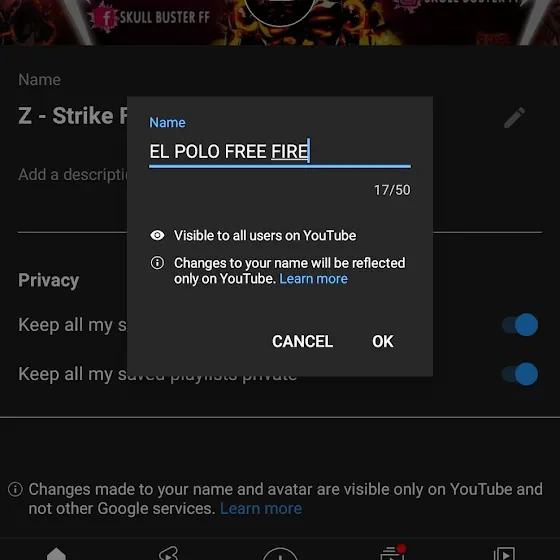This screenshot has width=560, height=560.
Task: Open the Subscriptions icon with red dot
Action: tap(392, 552)
